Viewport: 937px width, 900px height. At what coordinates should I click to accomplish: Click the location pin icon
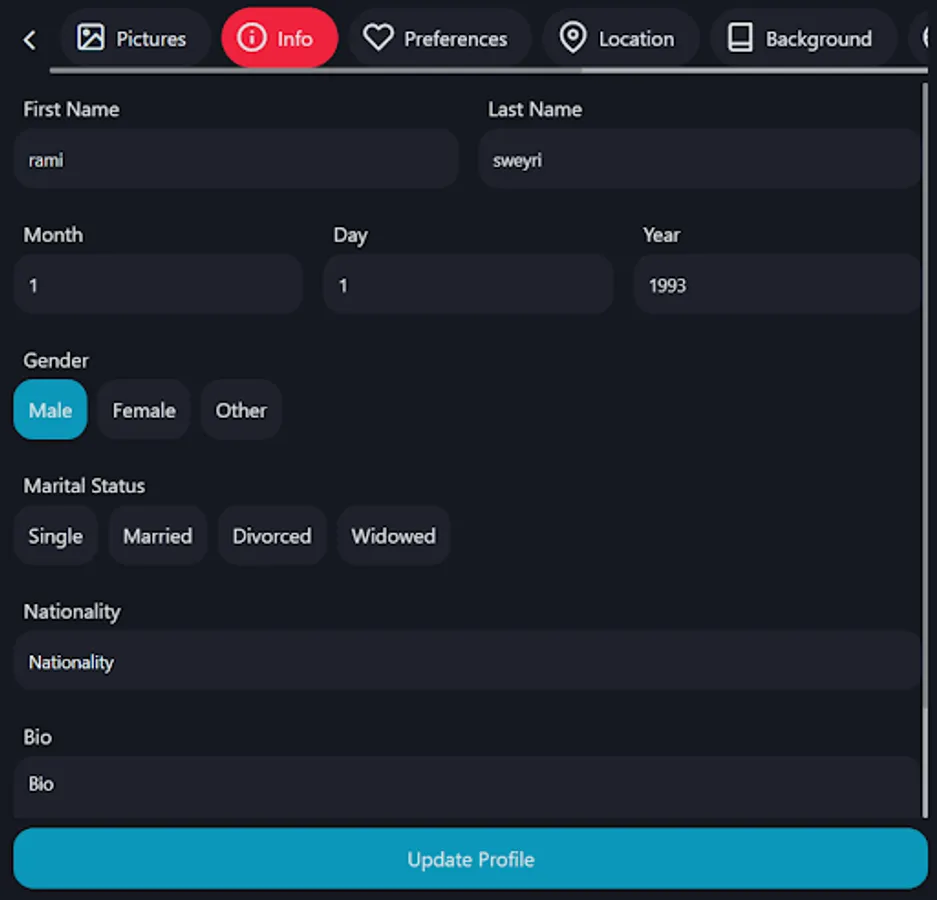(x=572, y=38)
